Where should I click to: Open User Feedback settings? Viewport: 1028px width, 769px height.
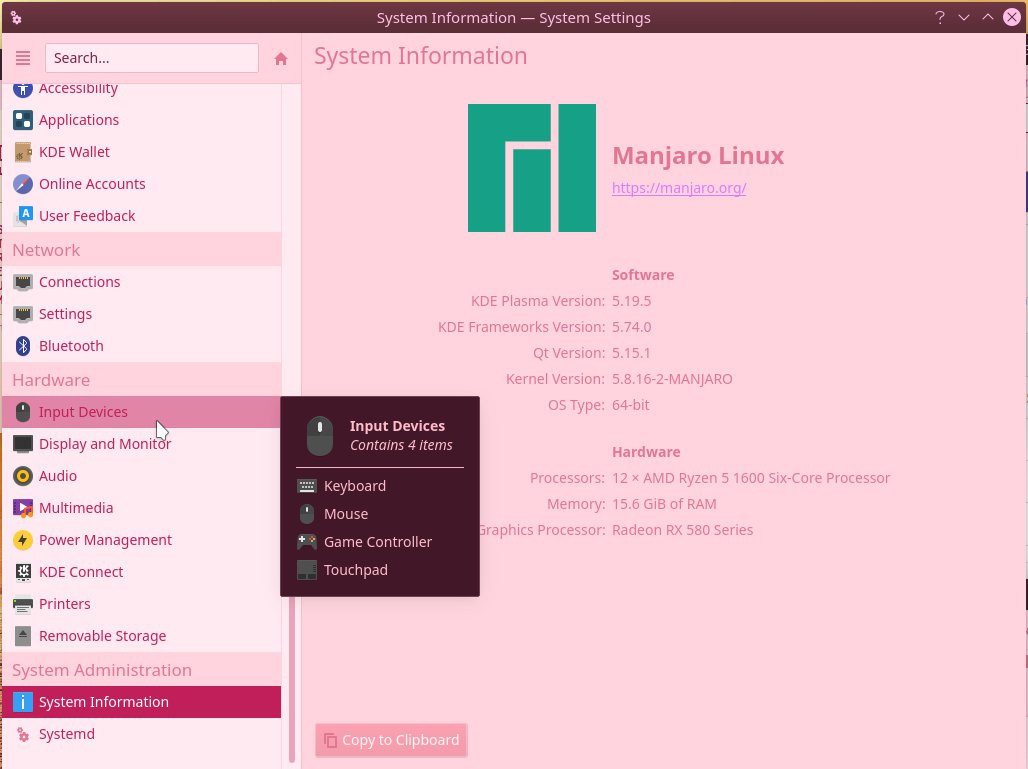[x=142, y=216]
